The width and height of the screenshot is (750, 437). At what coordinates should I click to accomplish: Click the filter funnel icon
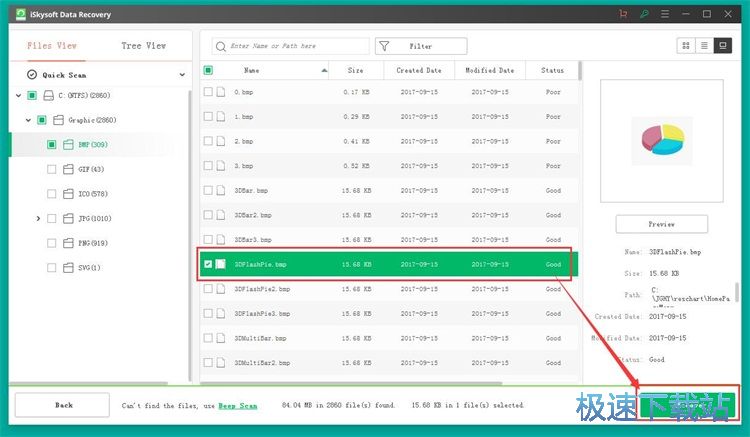[x=384, y=46]
